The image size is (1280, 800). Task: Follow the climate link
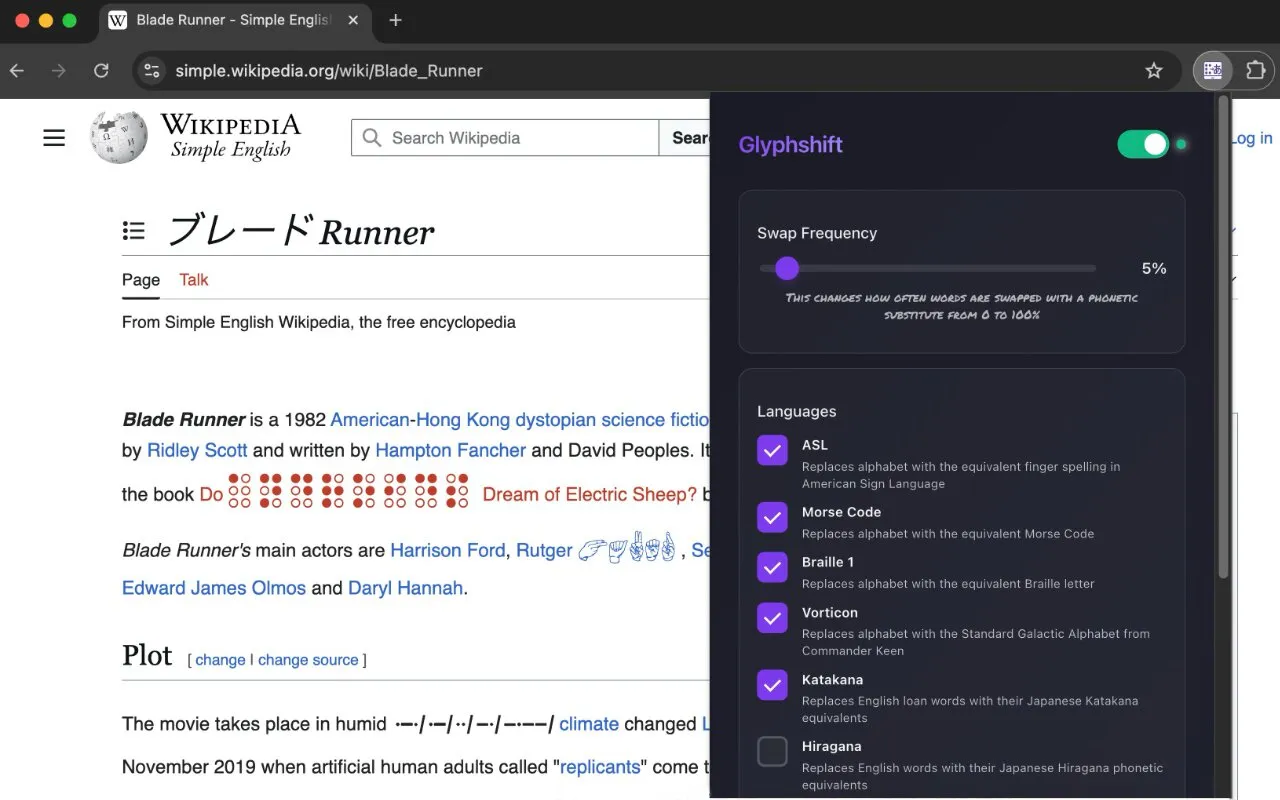[x=589, y=724]
